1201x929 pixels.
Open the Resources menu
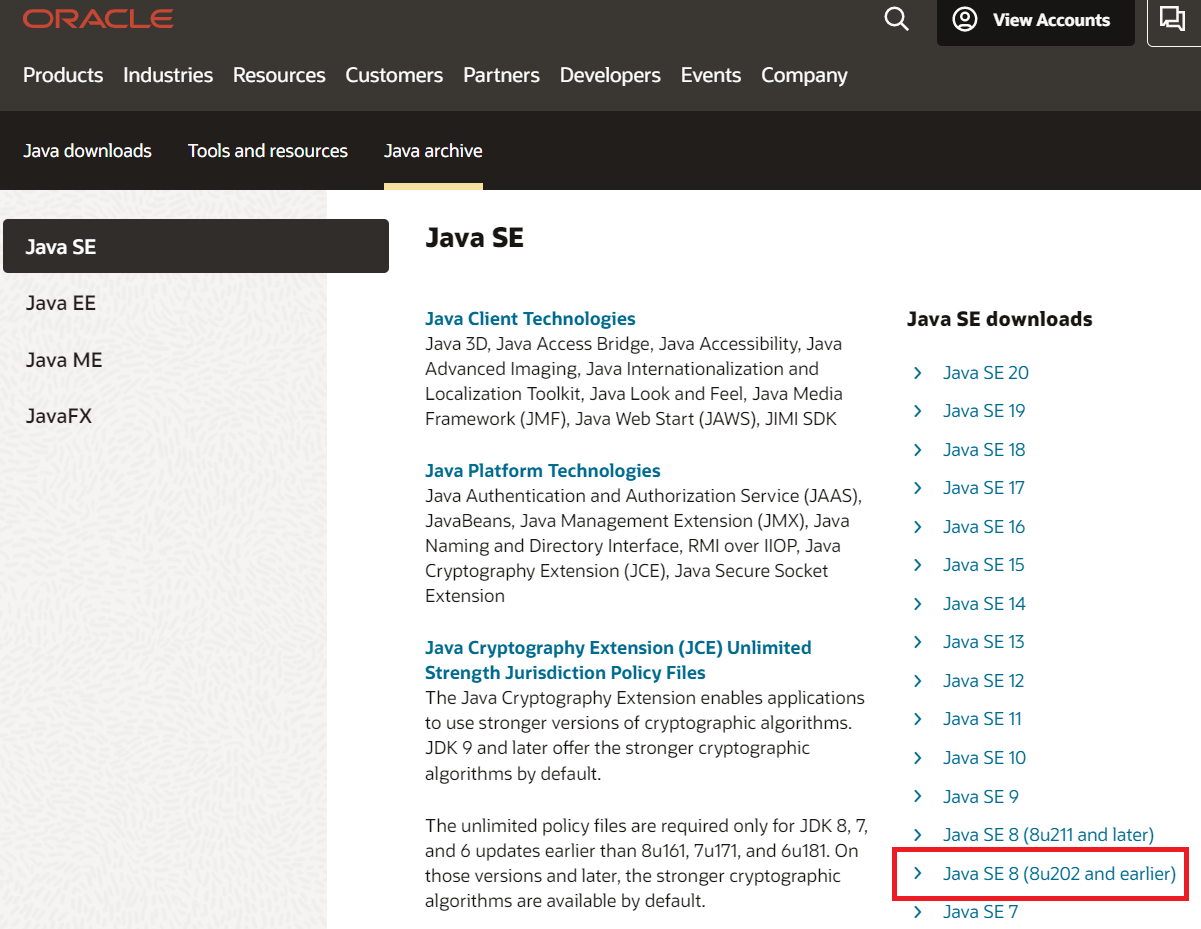(279, 75)
